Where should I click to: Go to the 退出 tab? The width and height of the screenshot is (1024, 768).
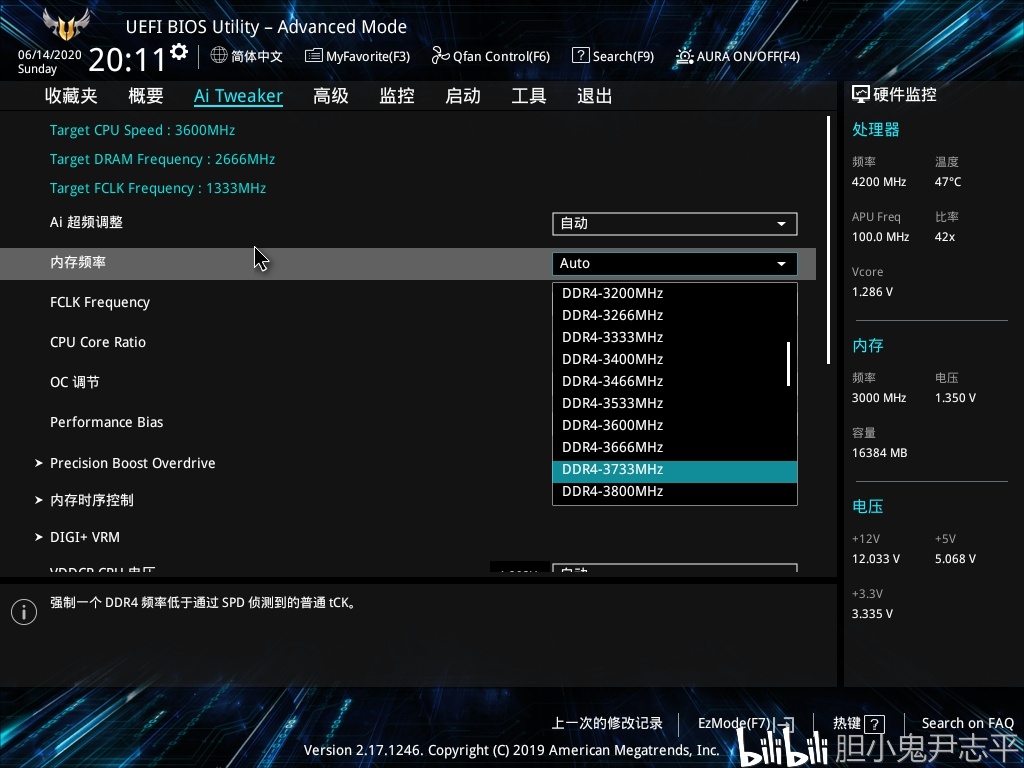coord(595,96)
